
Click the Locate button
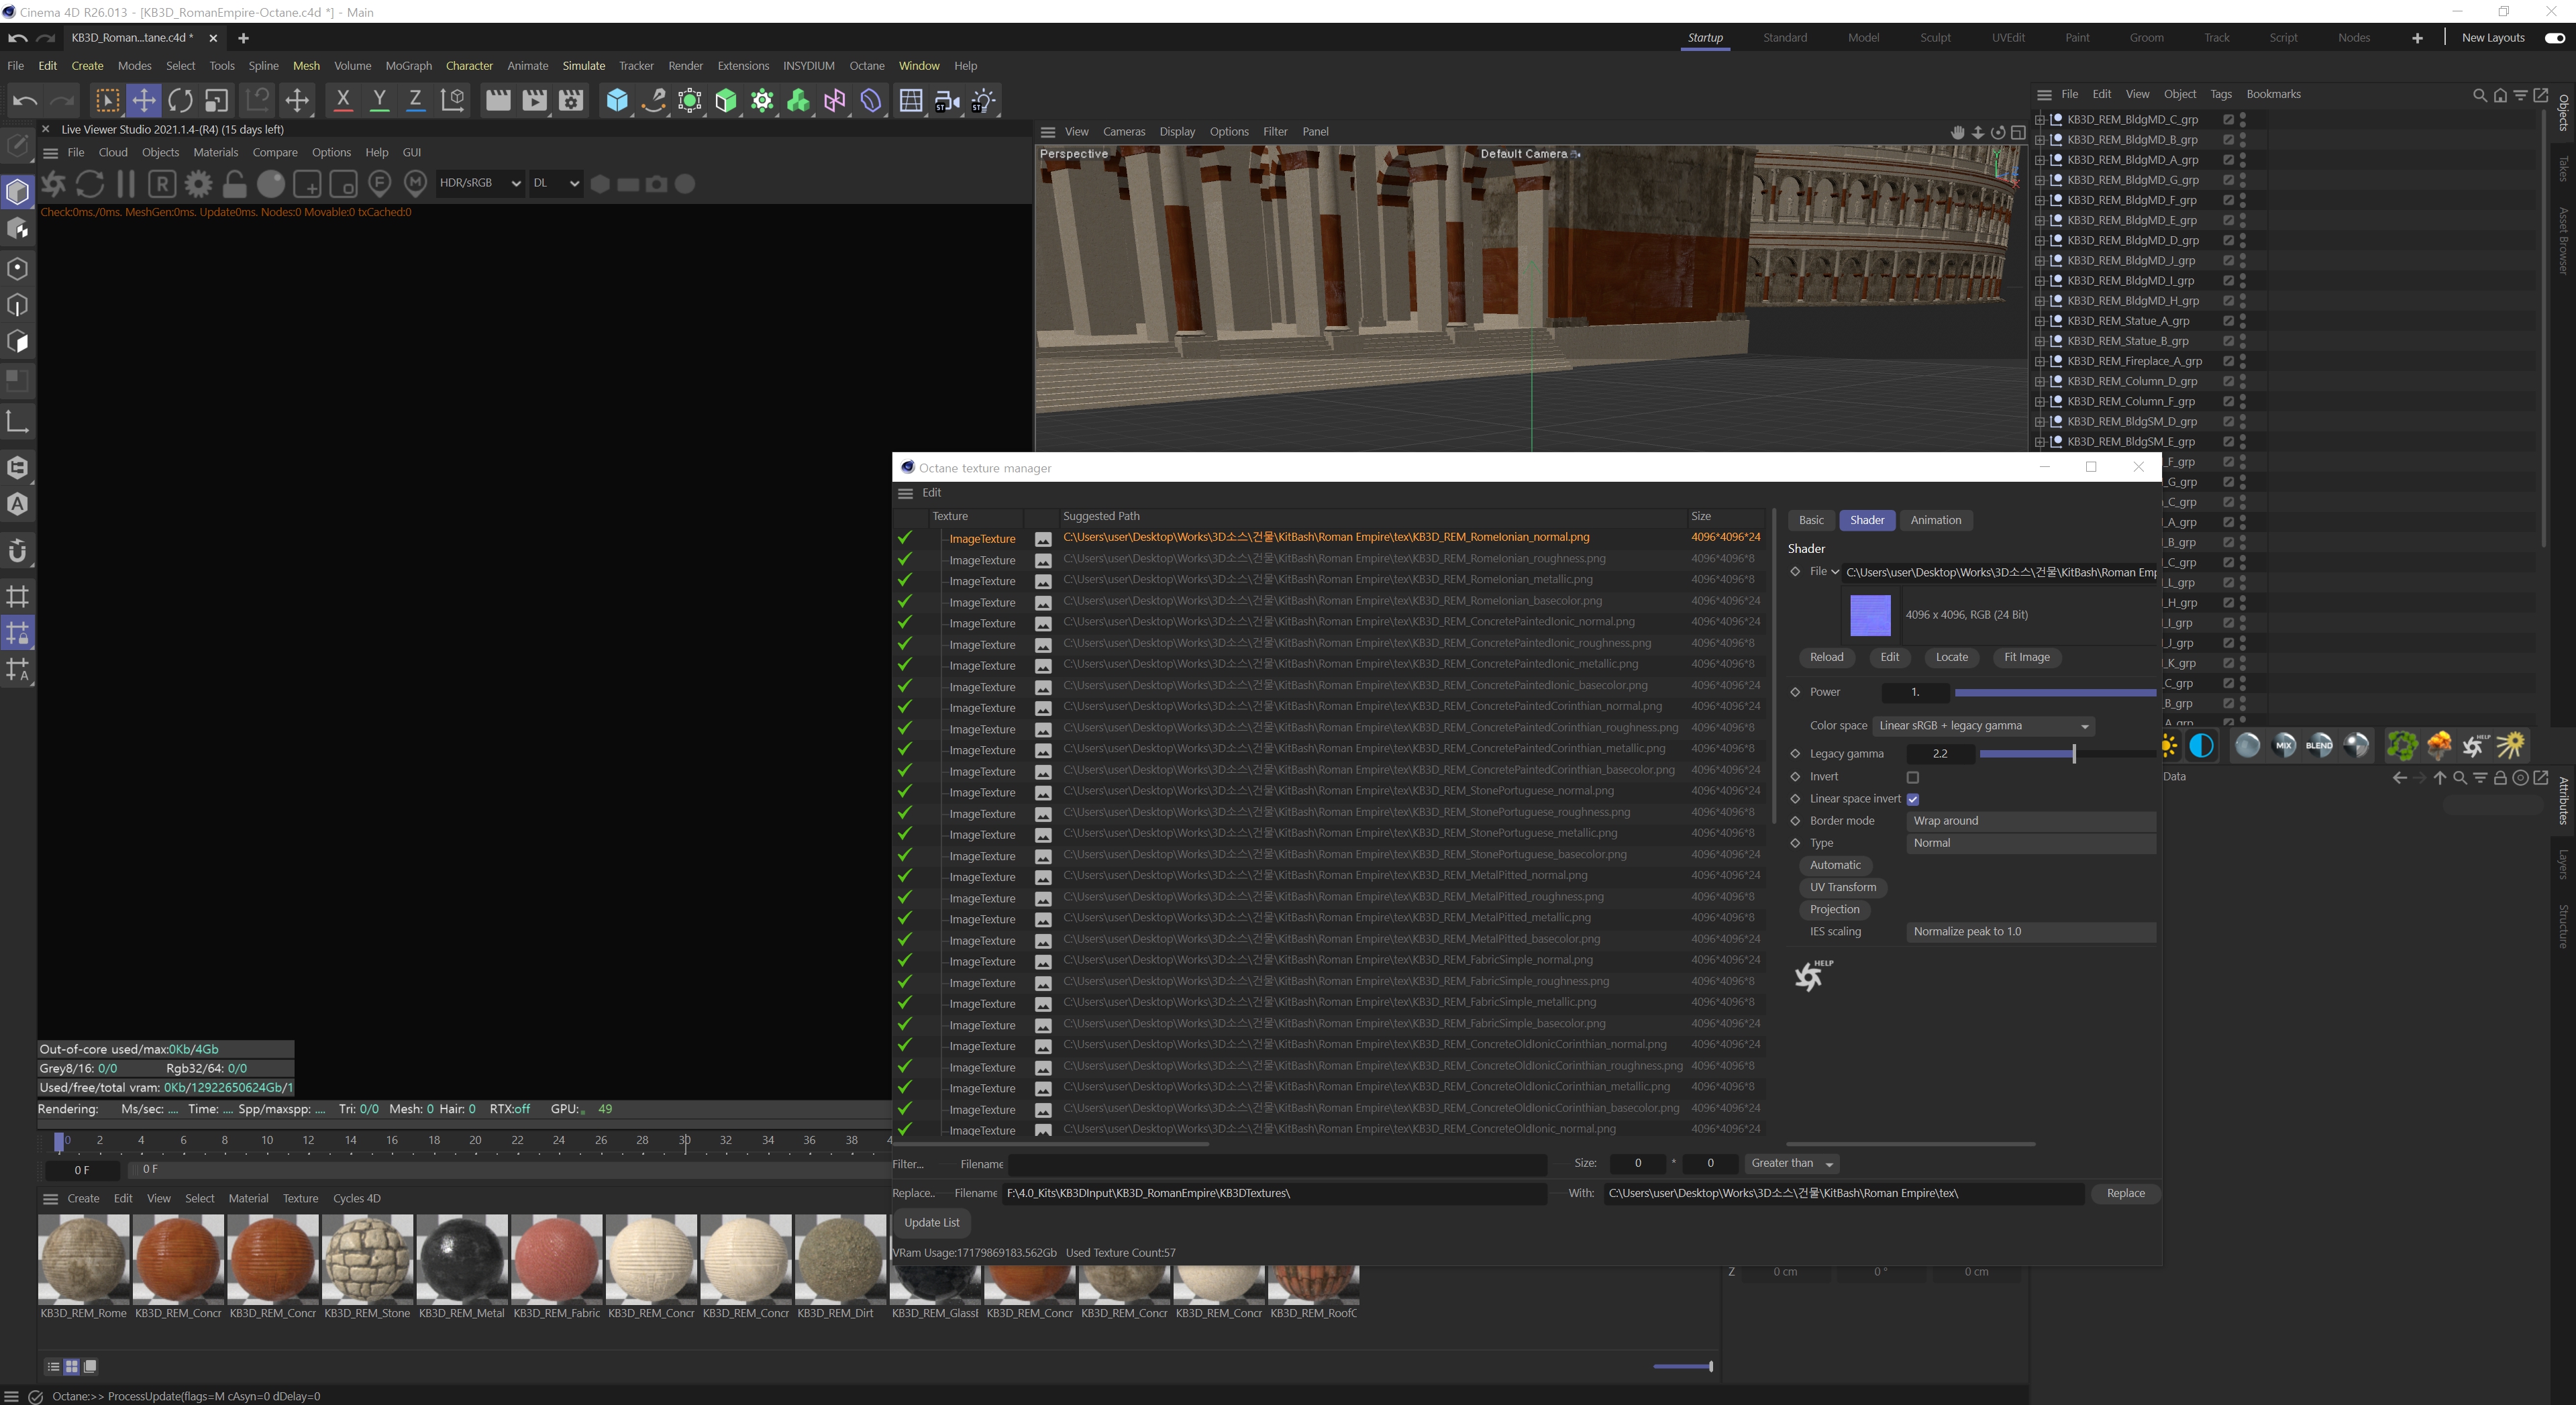1951,657
